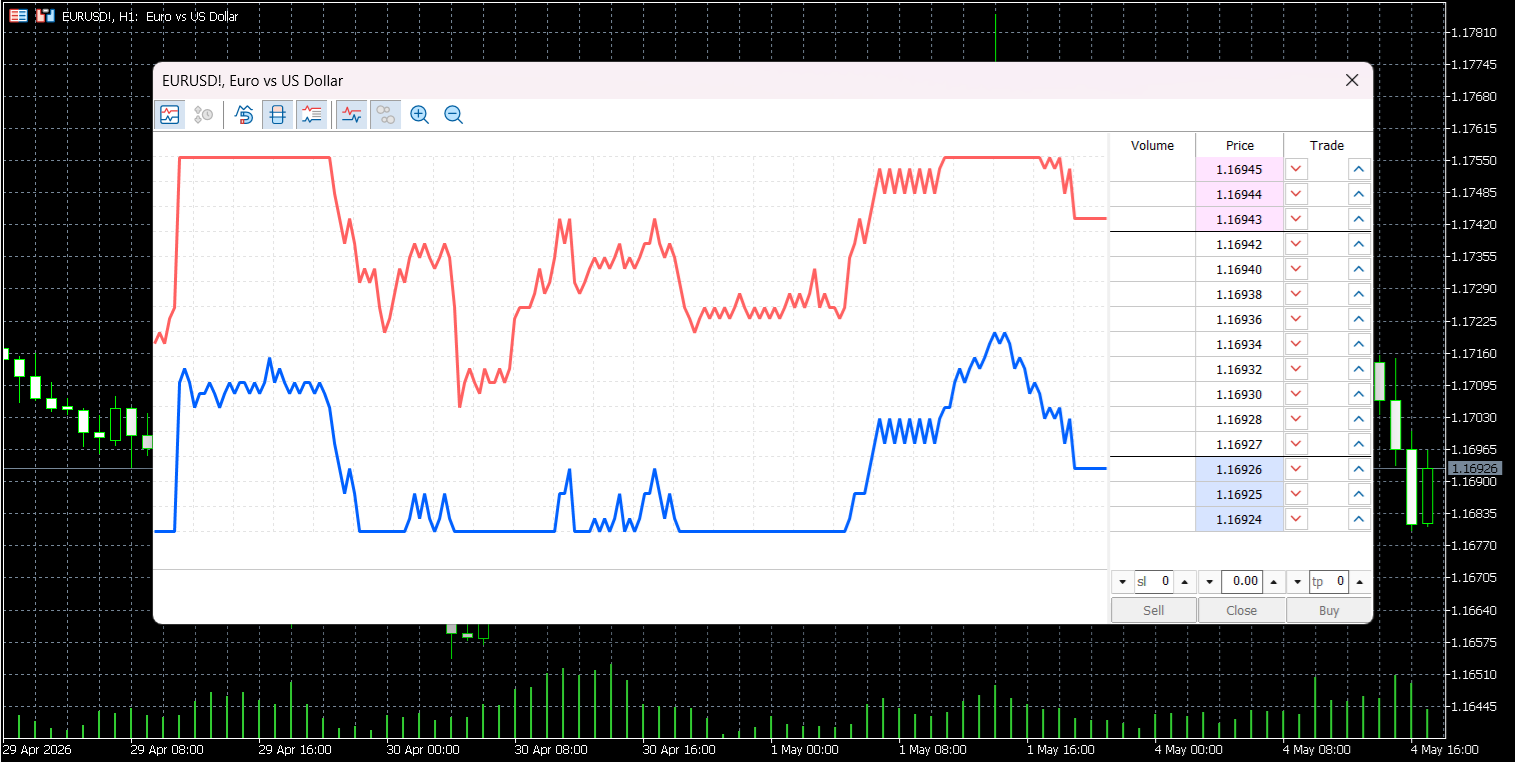Image resolution: width=1515 pixels, height=762 pixels.
Task: Select the 1.16945 ask price cell
Action: point(1239,169)
